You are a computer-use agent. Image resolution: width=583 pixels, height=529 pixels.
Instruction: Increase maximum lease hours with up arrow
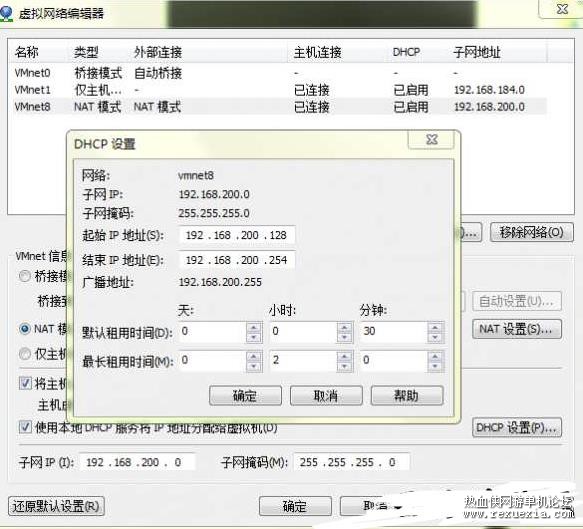(x=344, y=357)
